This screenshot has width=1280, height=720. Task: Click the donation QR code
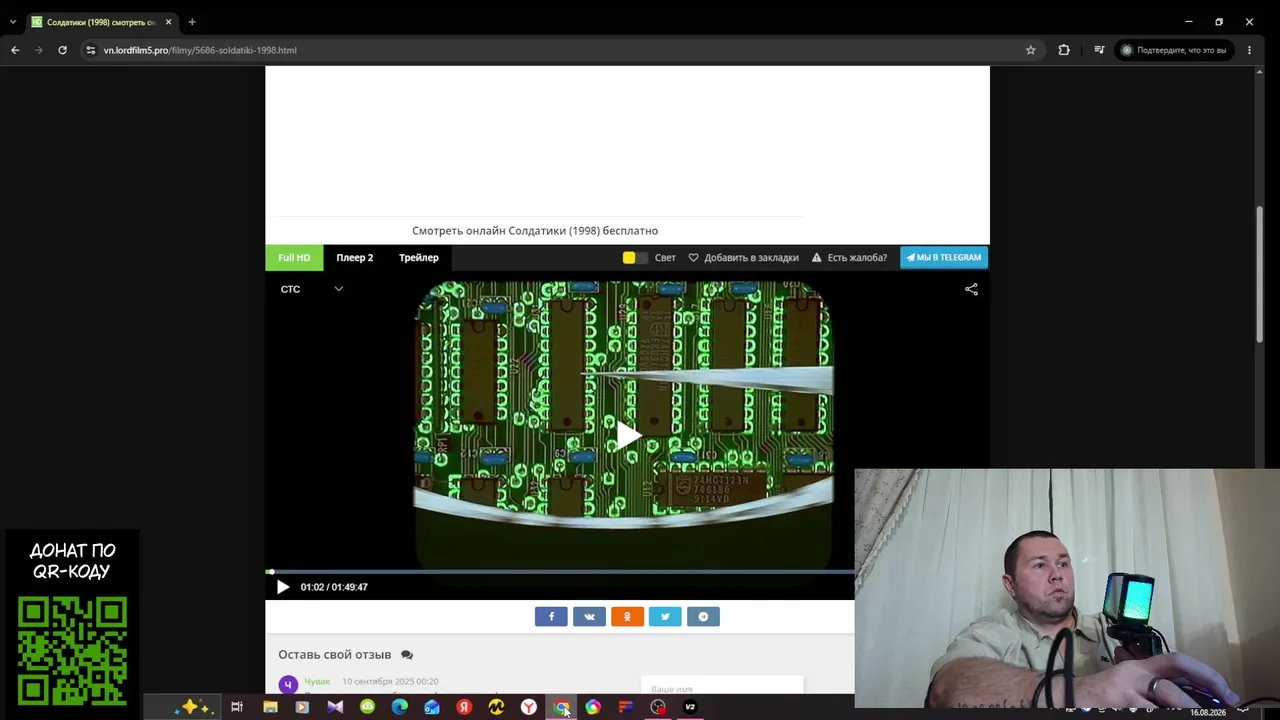coord(72,651)
